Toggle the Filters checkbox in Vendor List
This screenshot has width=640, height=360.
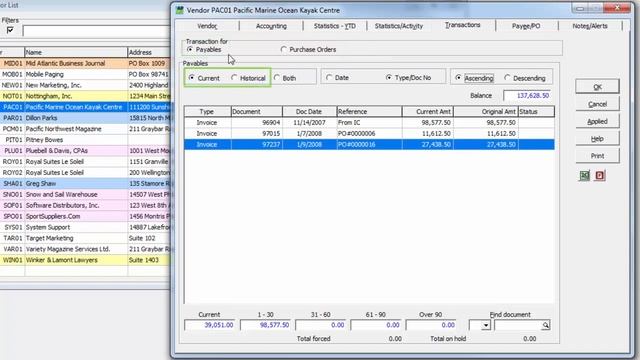(x=10, y=30)
